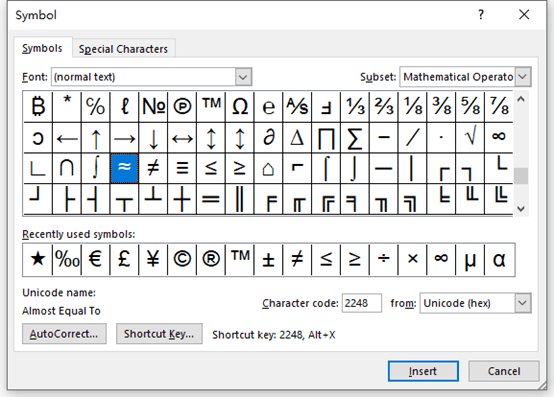
Task: Select the increment Δ symbol
Action: click(x=297, y=138)
